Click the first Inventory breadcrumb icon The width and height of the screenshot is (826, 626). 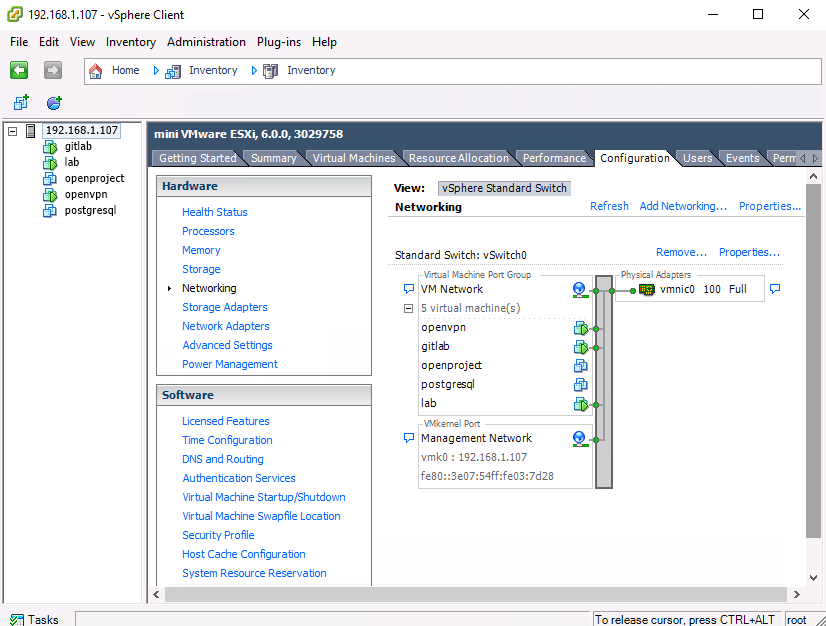(x=173, y=71)
